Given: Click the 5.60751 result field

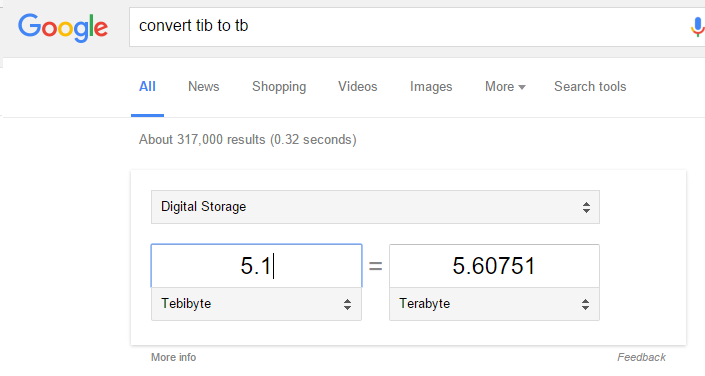Looking at the screenshot, I should (494, 265).
